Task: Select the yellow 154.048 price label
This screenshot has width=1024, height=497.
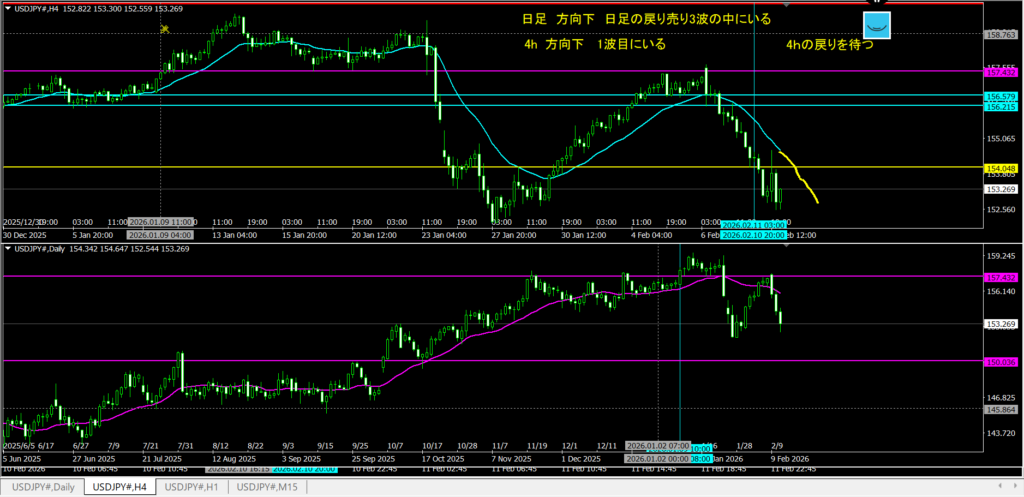Action: coord(1001,168)
